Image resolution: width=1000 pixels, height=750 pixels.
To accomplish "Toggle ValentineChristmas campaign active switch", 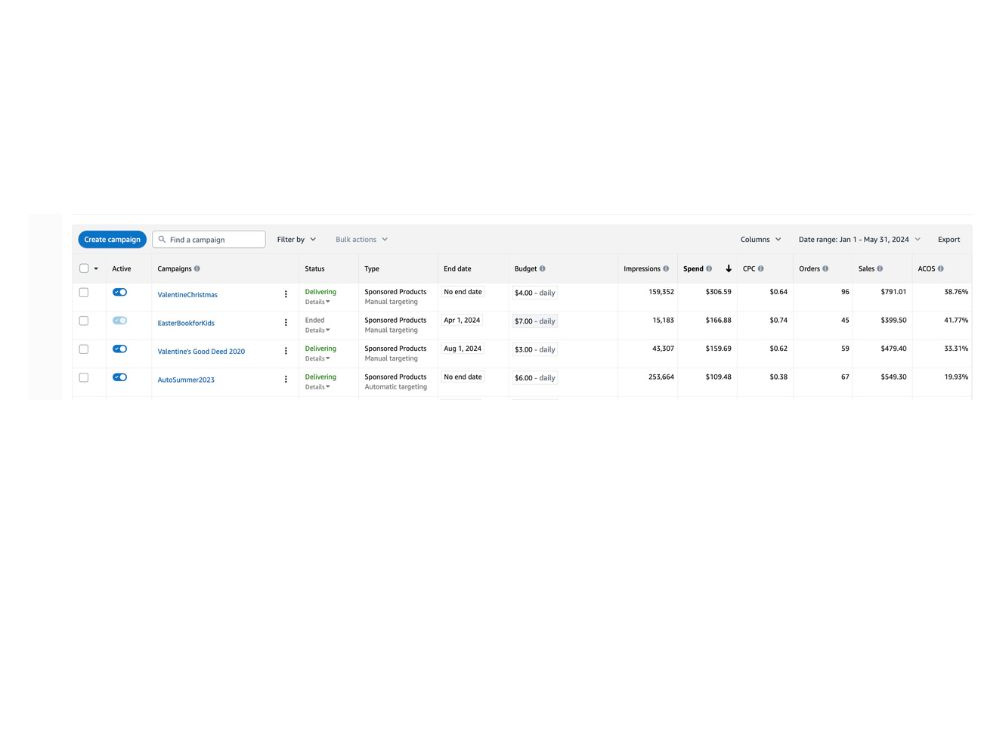I will (x=120, y=292).
